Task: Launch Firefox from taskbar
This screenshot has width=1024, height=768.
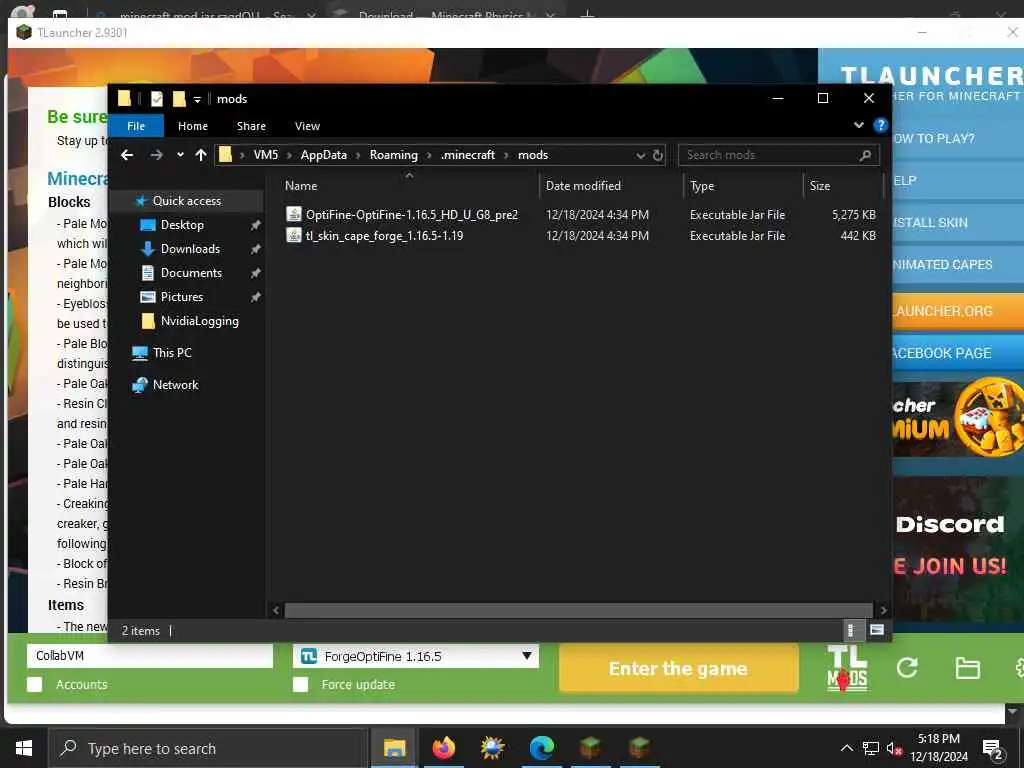Action: click(443, 748)
